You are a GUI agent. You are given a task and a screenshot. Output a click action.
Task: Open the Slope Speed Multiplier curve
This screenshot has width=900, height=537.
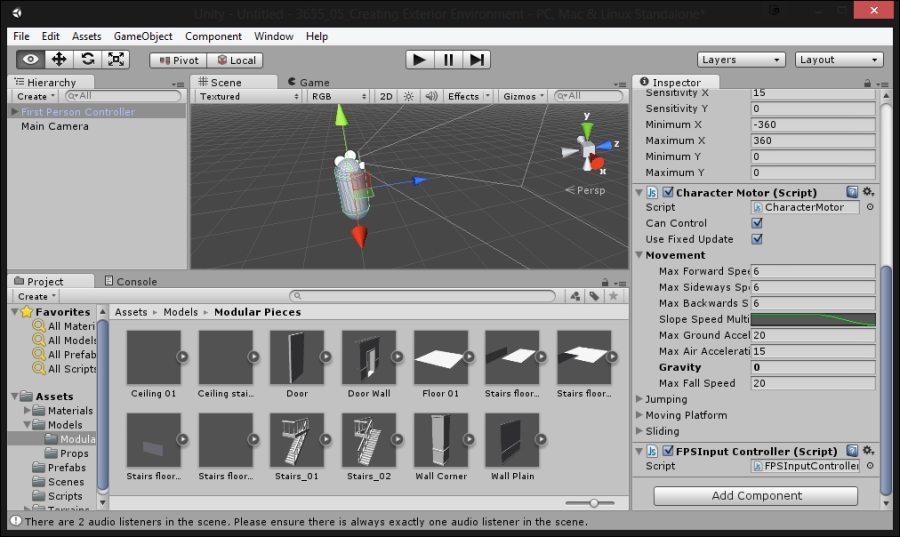tap(813, 319)
